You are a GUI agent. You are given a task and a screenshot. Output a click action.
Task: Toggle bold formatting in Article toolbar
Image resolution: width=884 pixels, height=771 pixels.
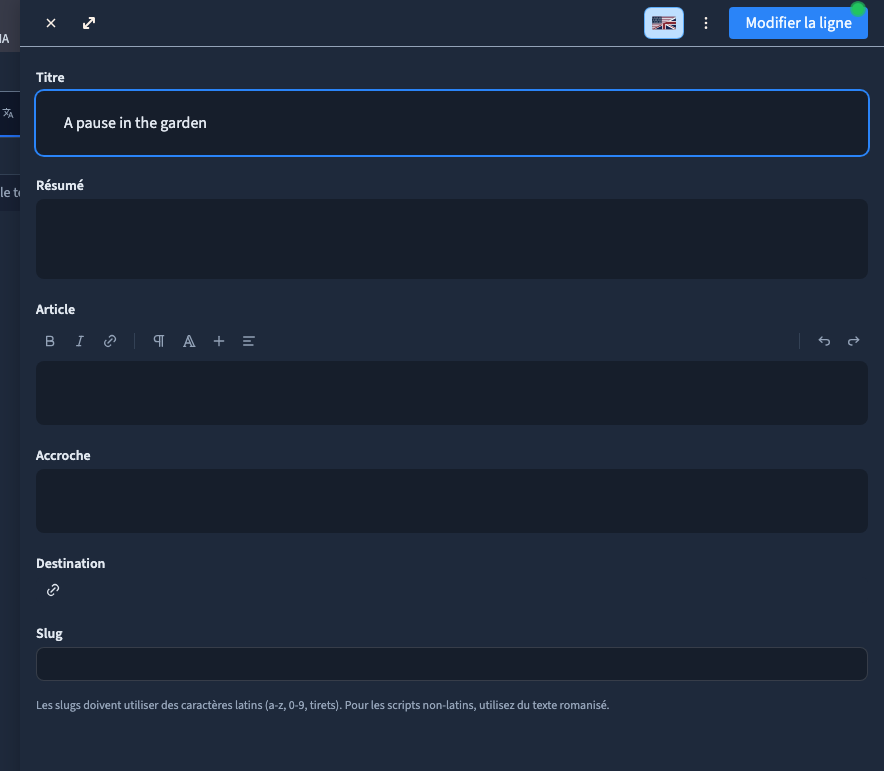pos(50,341)
